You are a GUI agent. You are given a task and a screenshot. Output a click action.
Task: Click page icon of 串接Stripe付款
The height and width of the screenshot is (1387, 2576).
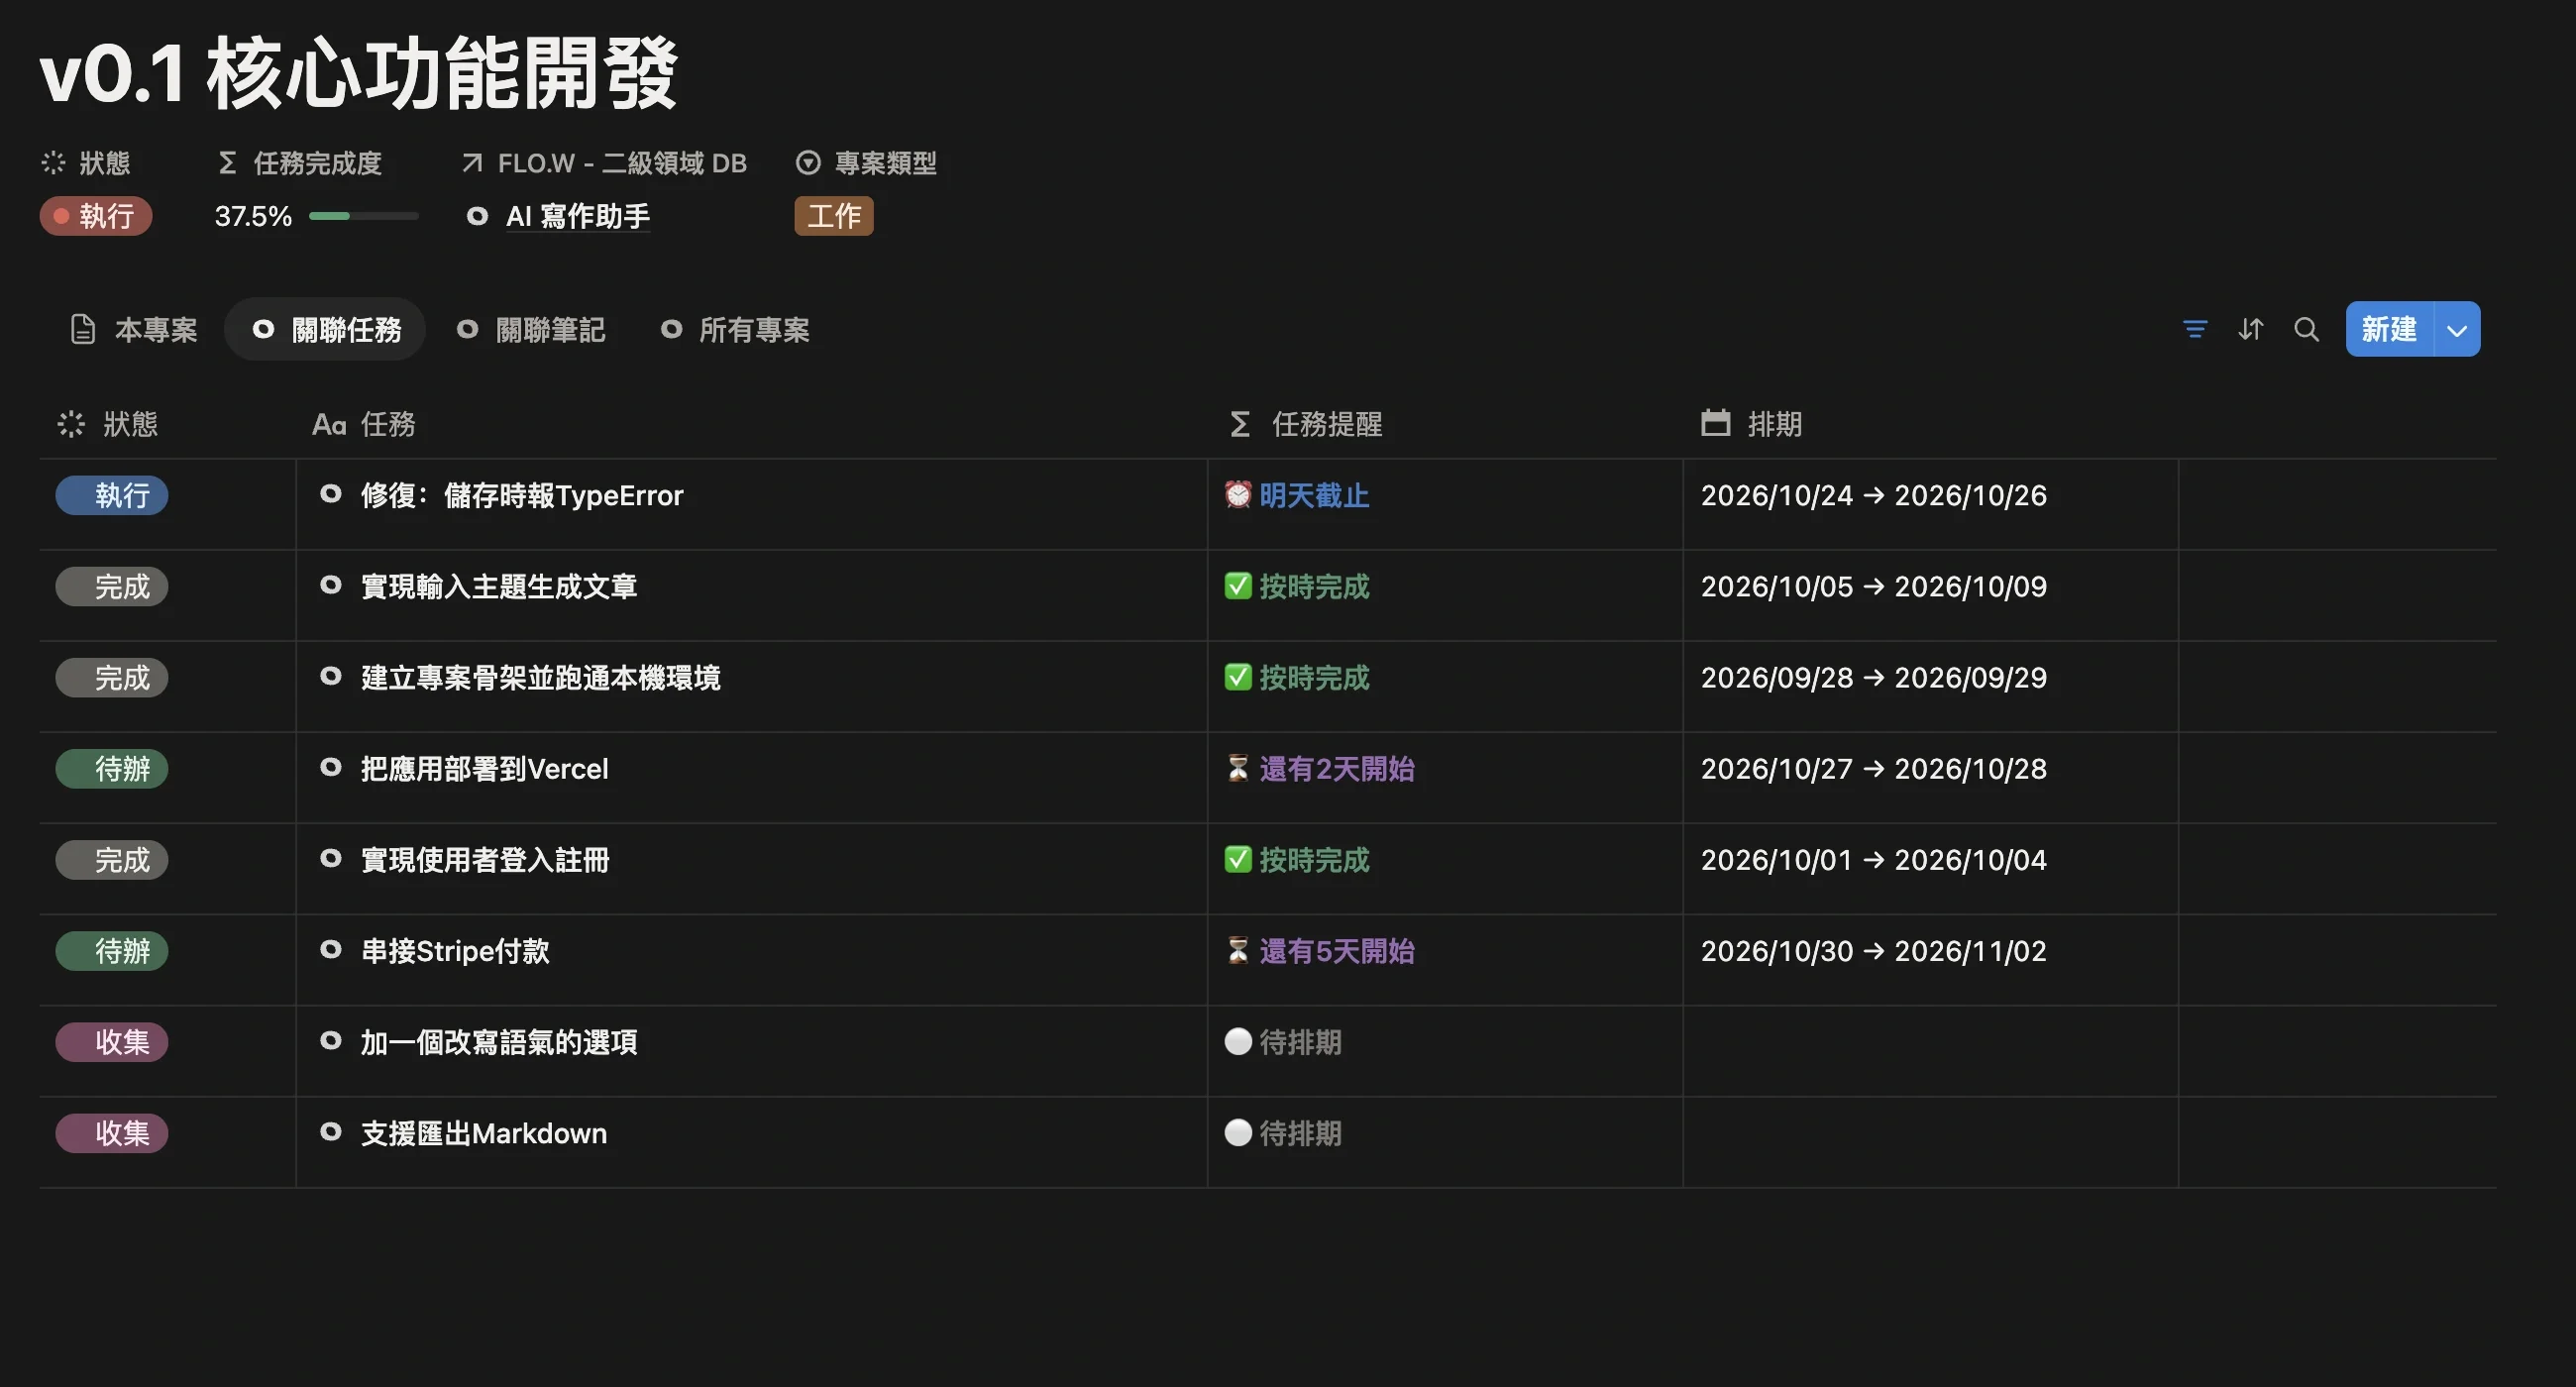click(330, 949)
